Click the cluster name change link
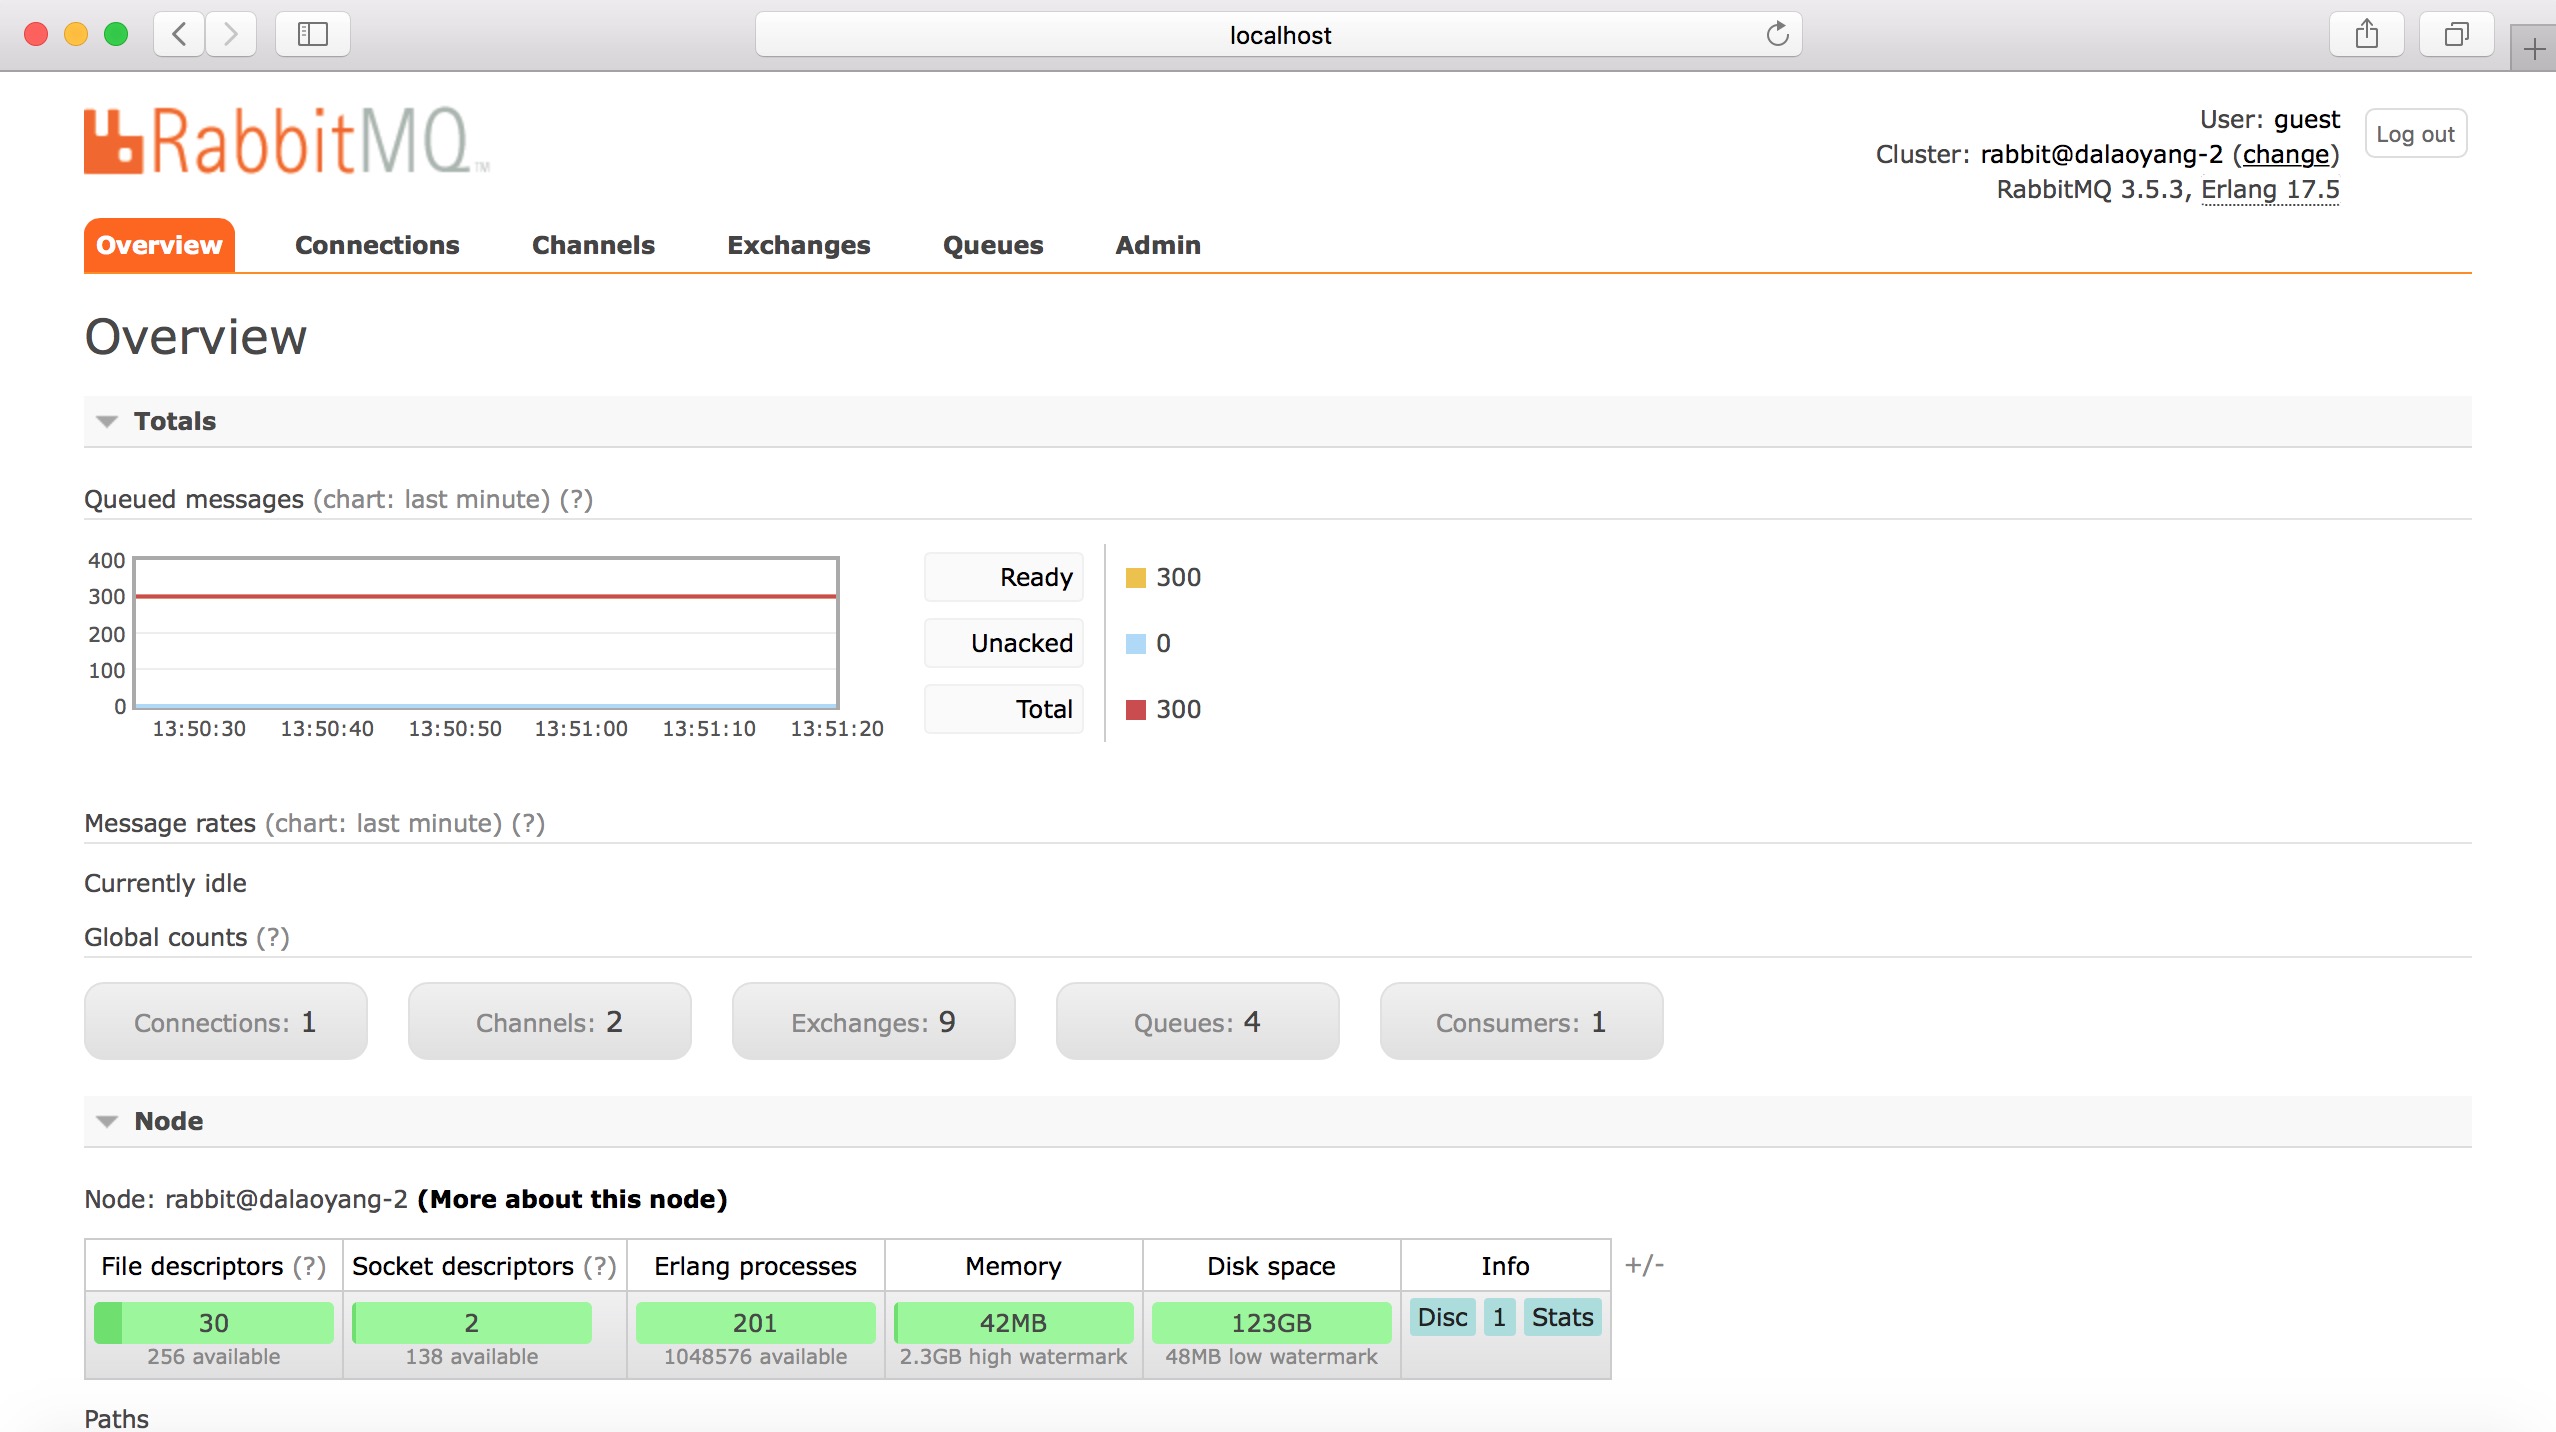This screenshot has width=2556, height=1432. click(x=2286, y=154)
